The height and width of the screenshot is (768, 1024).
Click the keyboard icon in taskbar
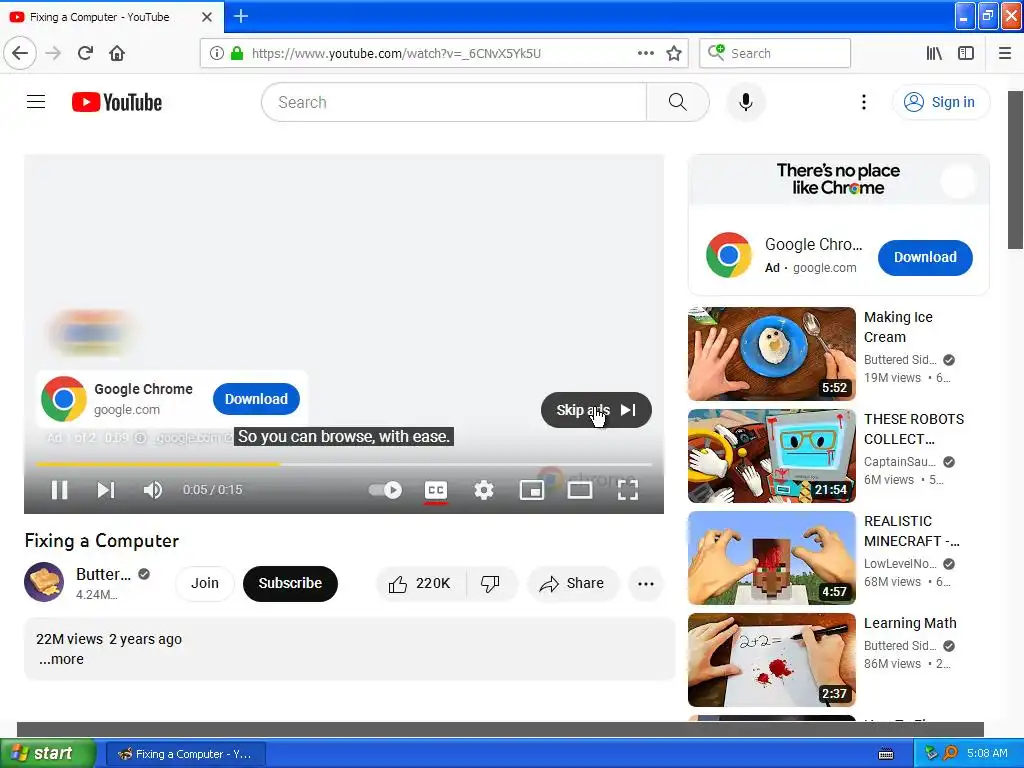(x=886, y=754)
